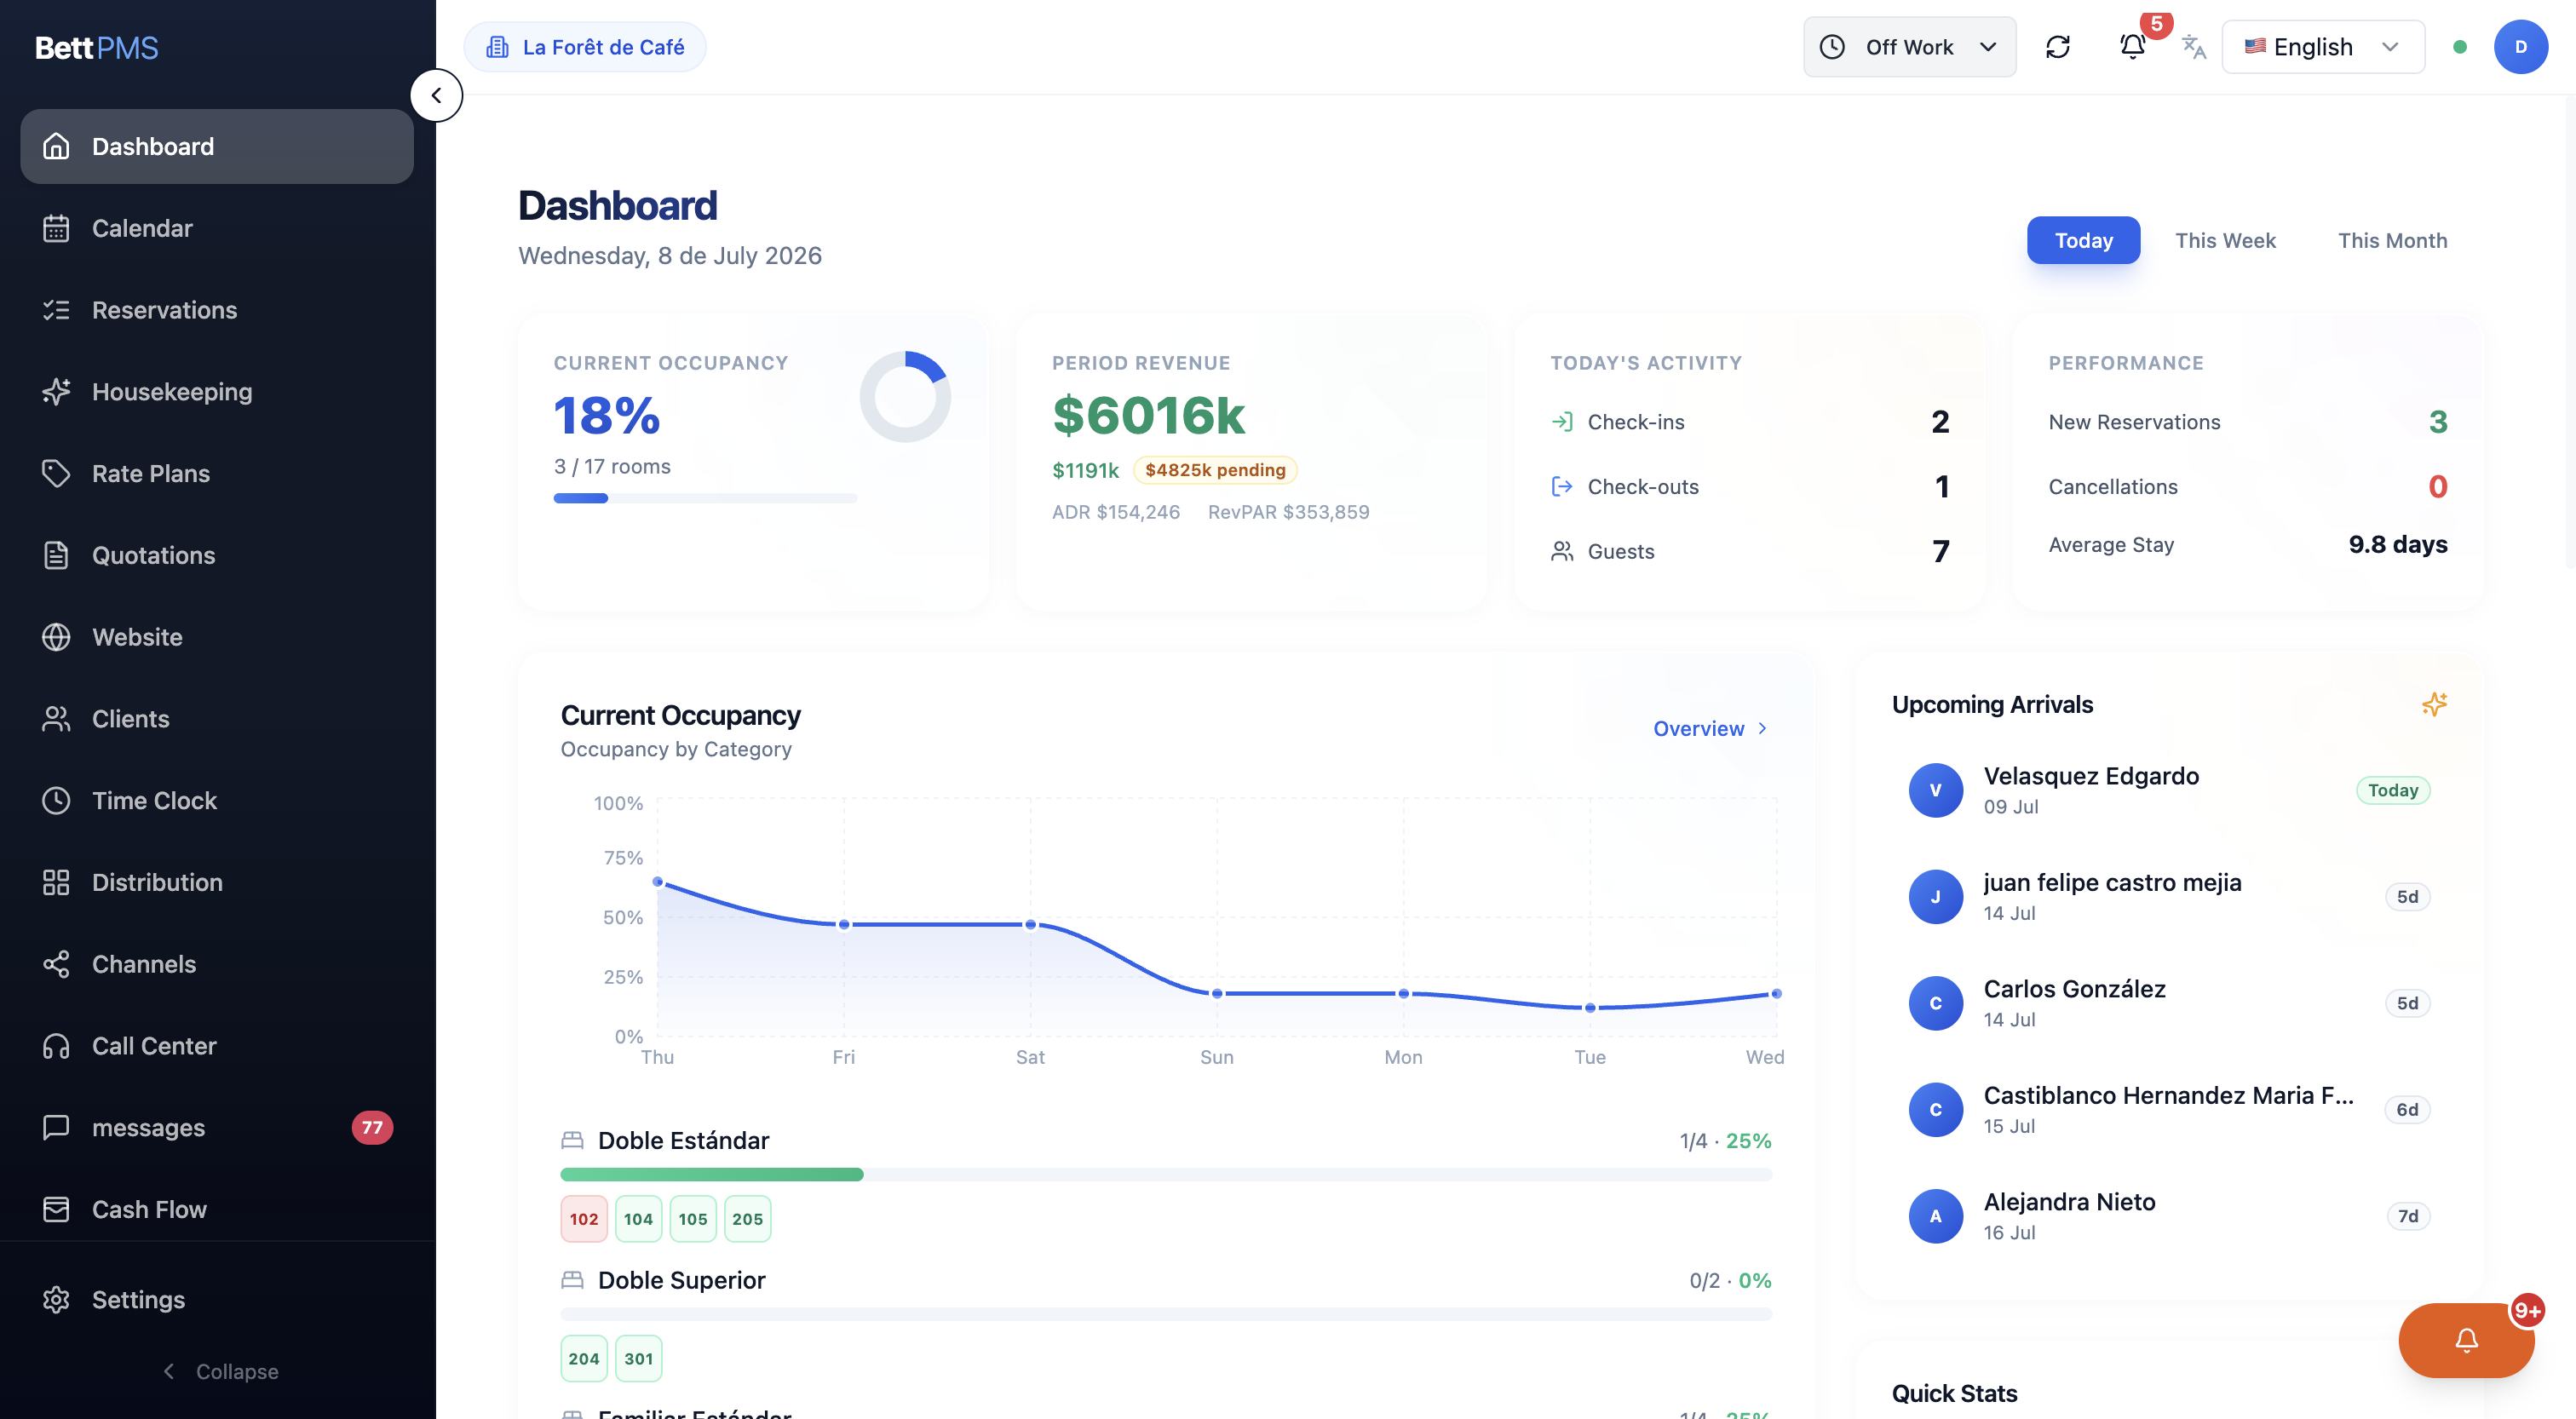The height and width of the screenshot is (1419, 2576).
Task: Open Carlos González arrival entry
Action: click(2169, 1003)
